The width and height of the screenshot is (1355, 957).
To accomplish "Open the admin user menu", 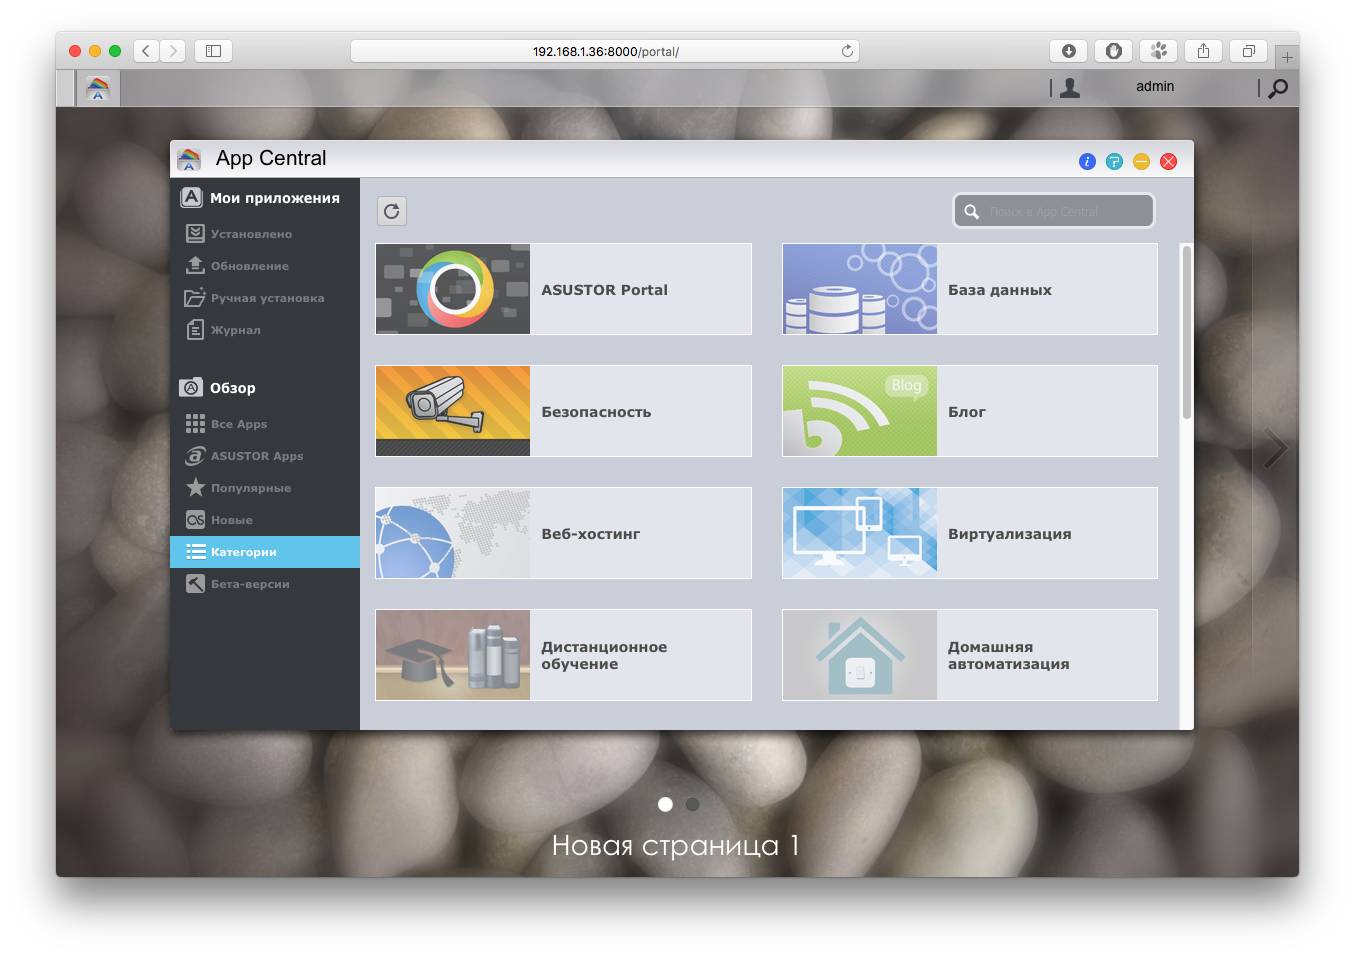I will pyautogui.click(x=1155, y=87).
